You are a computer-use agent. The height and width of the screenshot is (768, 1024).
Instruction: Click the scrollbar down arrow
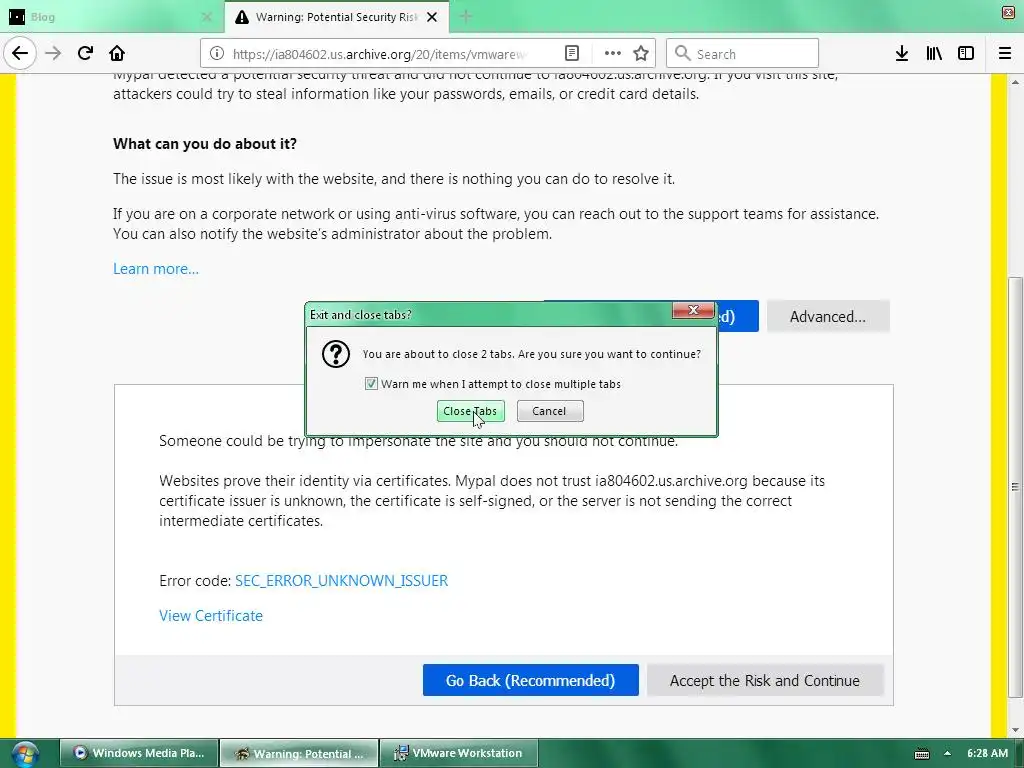[1015, 730]
